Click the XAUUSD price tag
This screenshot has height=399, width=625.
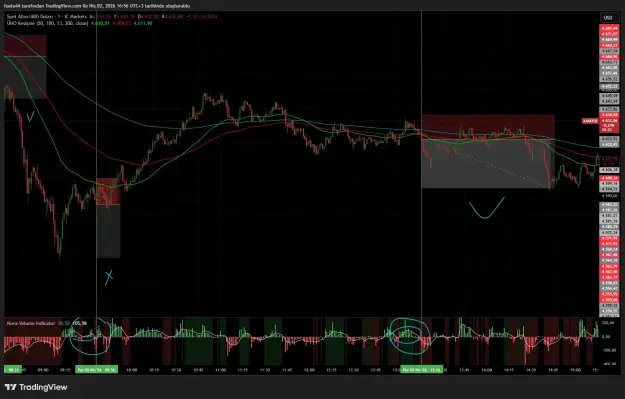point(590,121)
